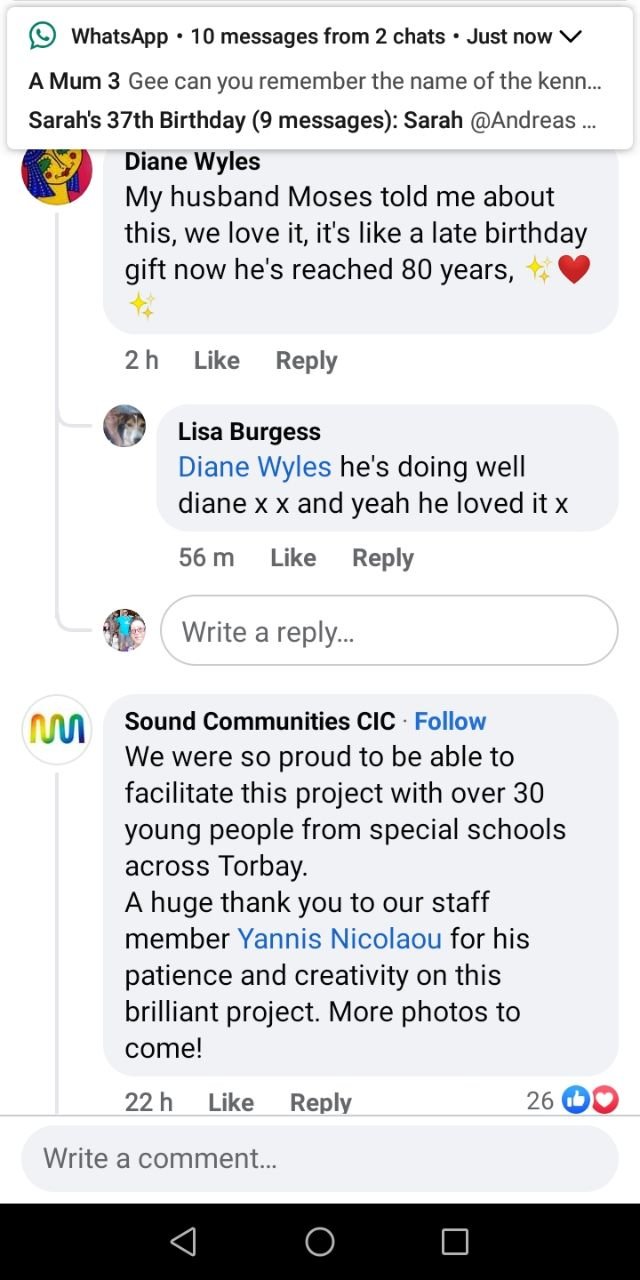Open the Diane Wyles mention link
This screenshot has height=1280, width=640.
(x=254, y=467)
